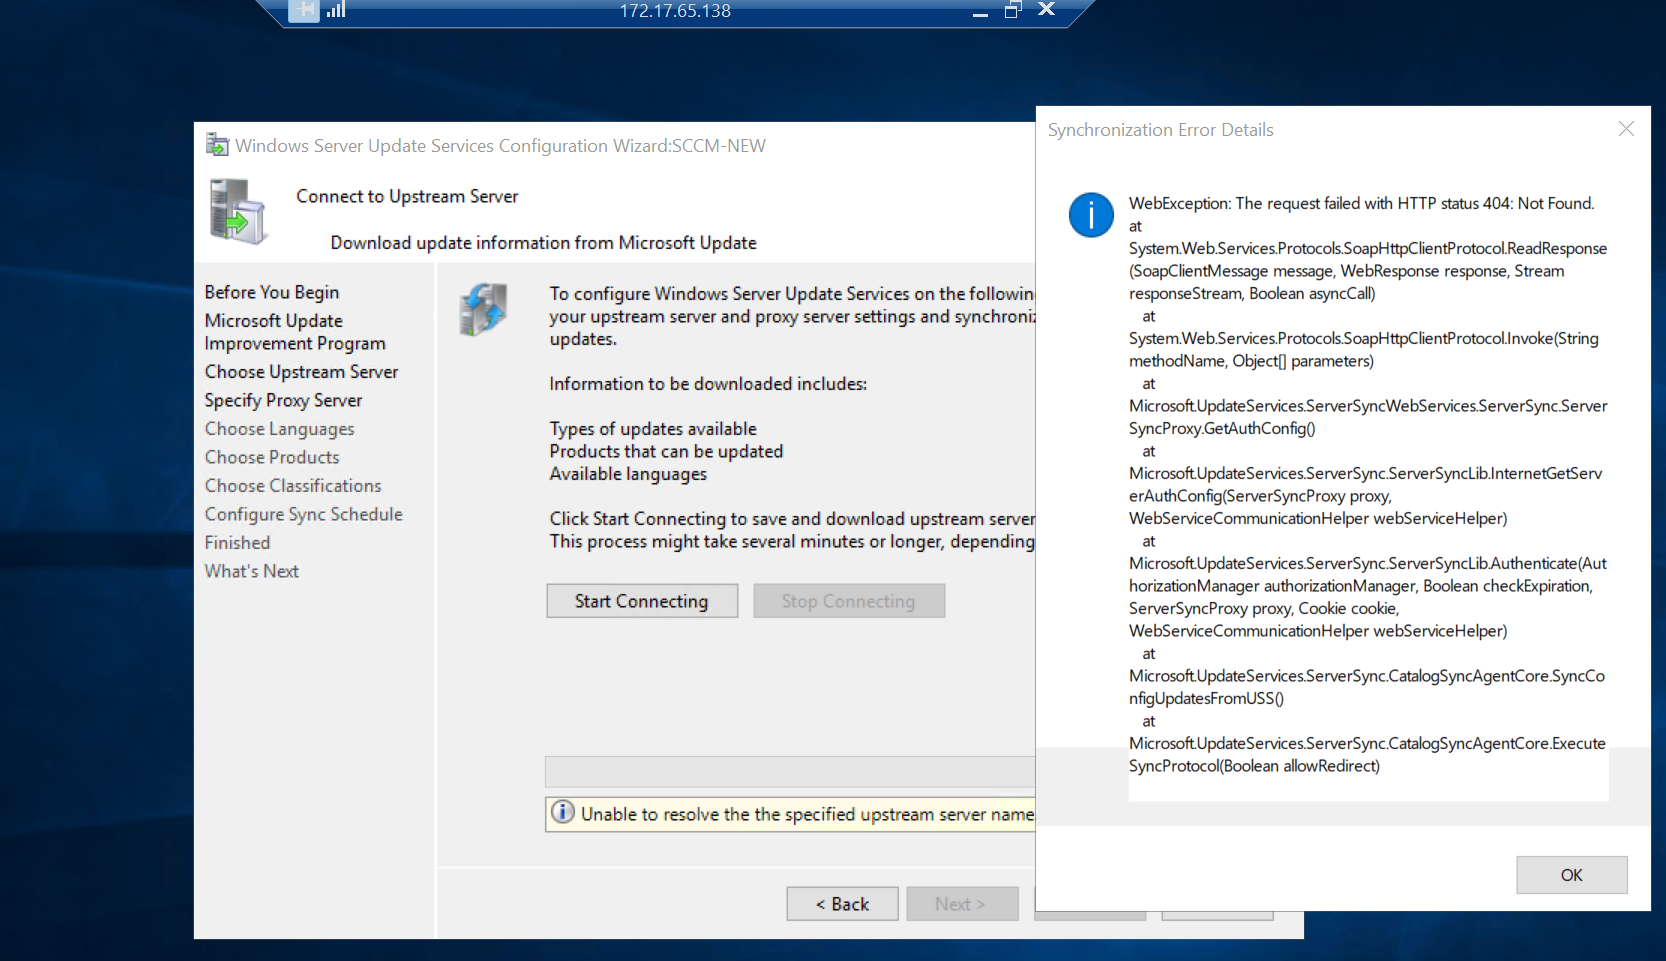Go back using the < Back button
This screenshot has width=1666, height=961.
click(841, 903)
